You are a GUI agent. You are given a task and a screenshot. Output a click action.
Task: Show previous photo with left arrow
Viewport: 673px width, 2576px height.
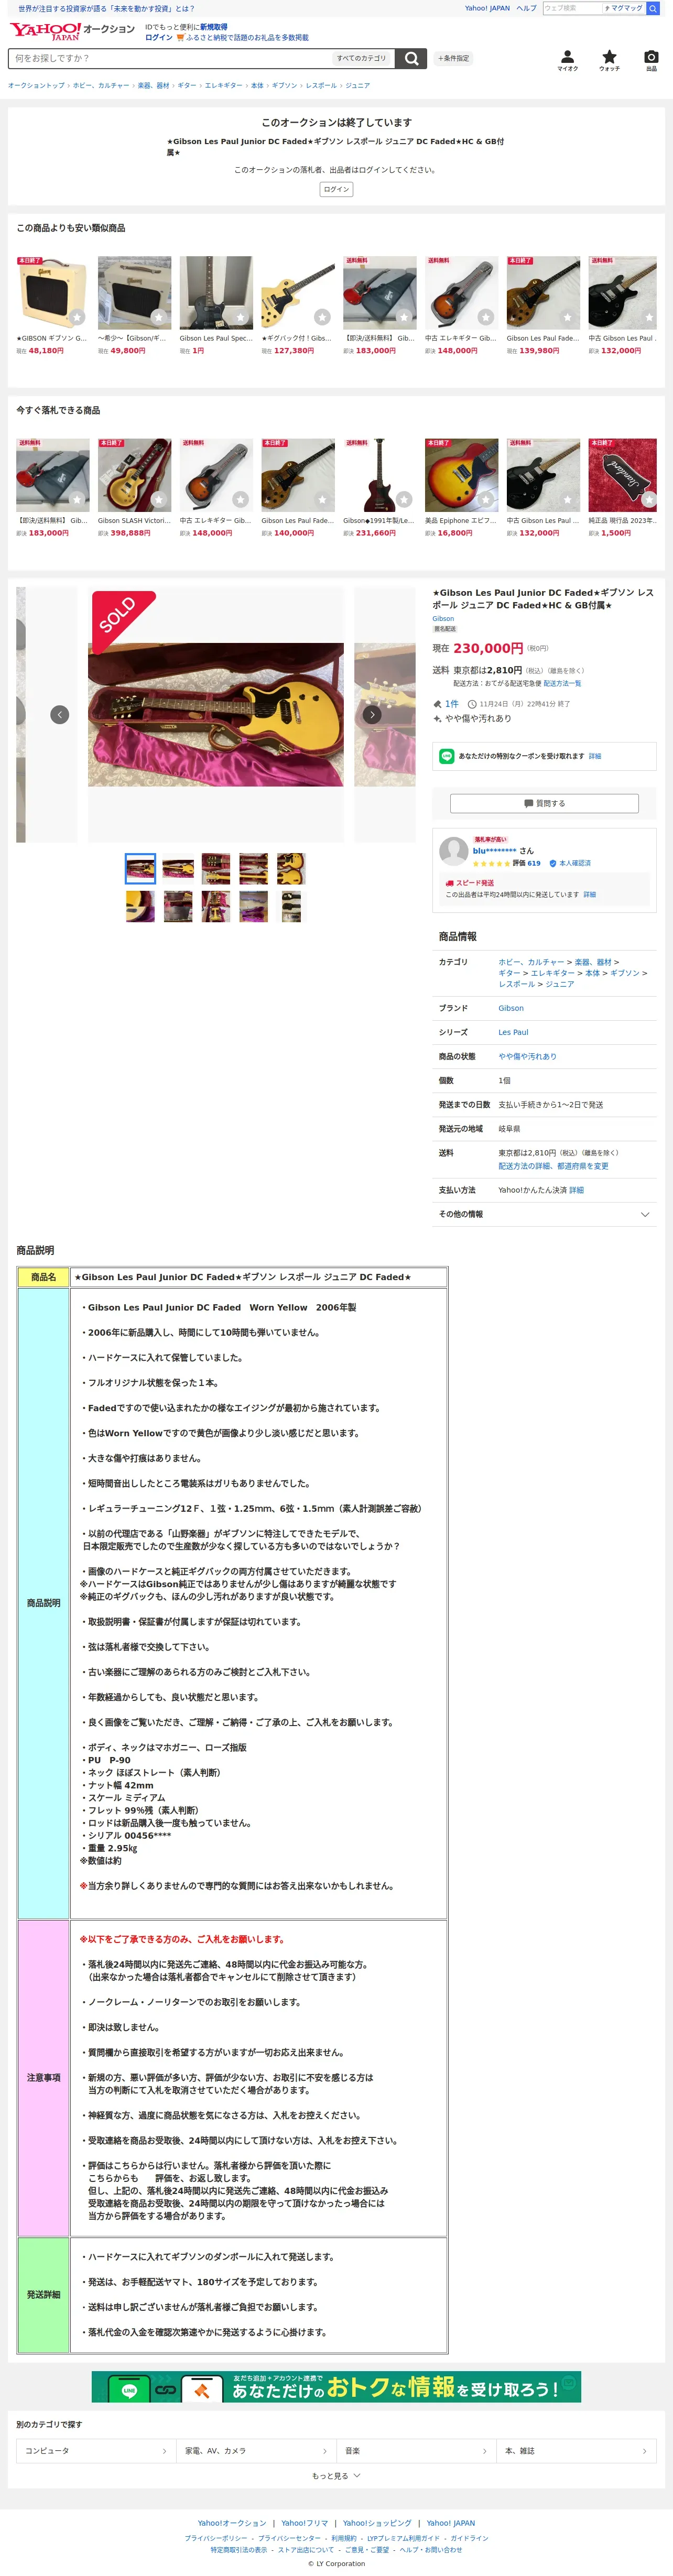(60, 714)
